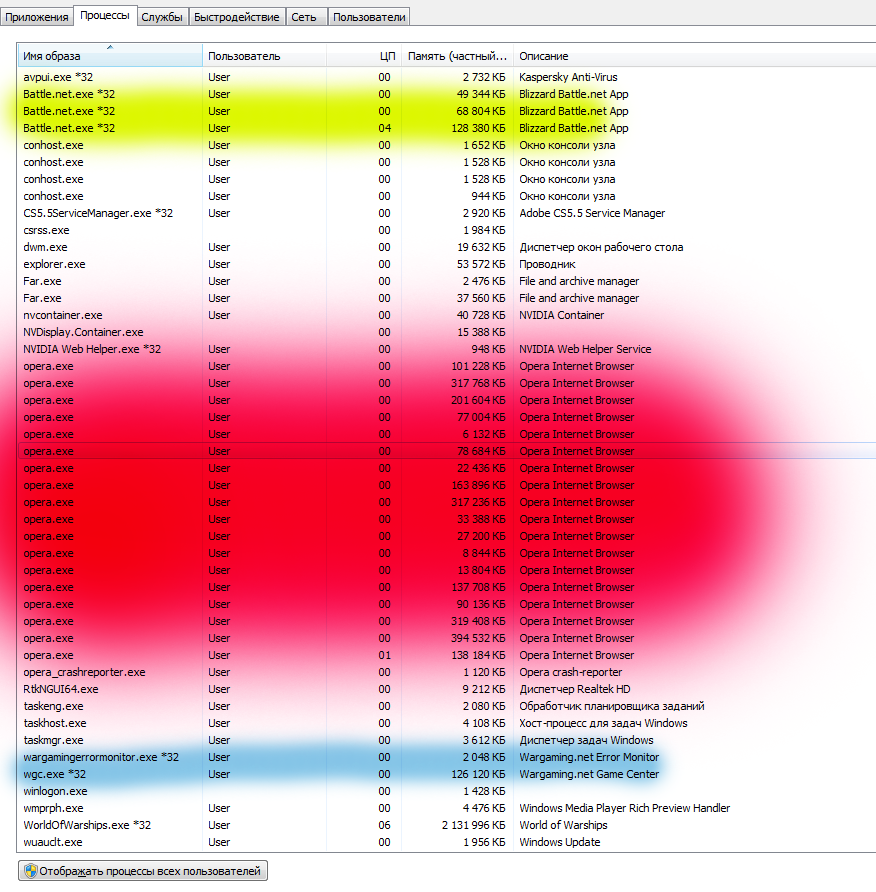Select the wgc.exe *32 process
876x892 pixels.
pyautogui.click(x=447, y=774)
